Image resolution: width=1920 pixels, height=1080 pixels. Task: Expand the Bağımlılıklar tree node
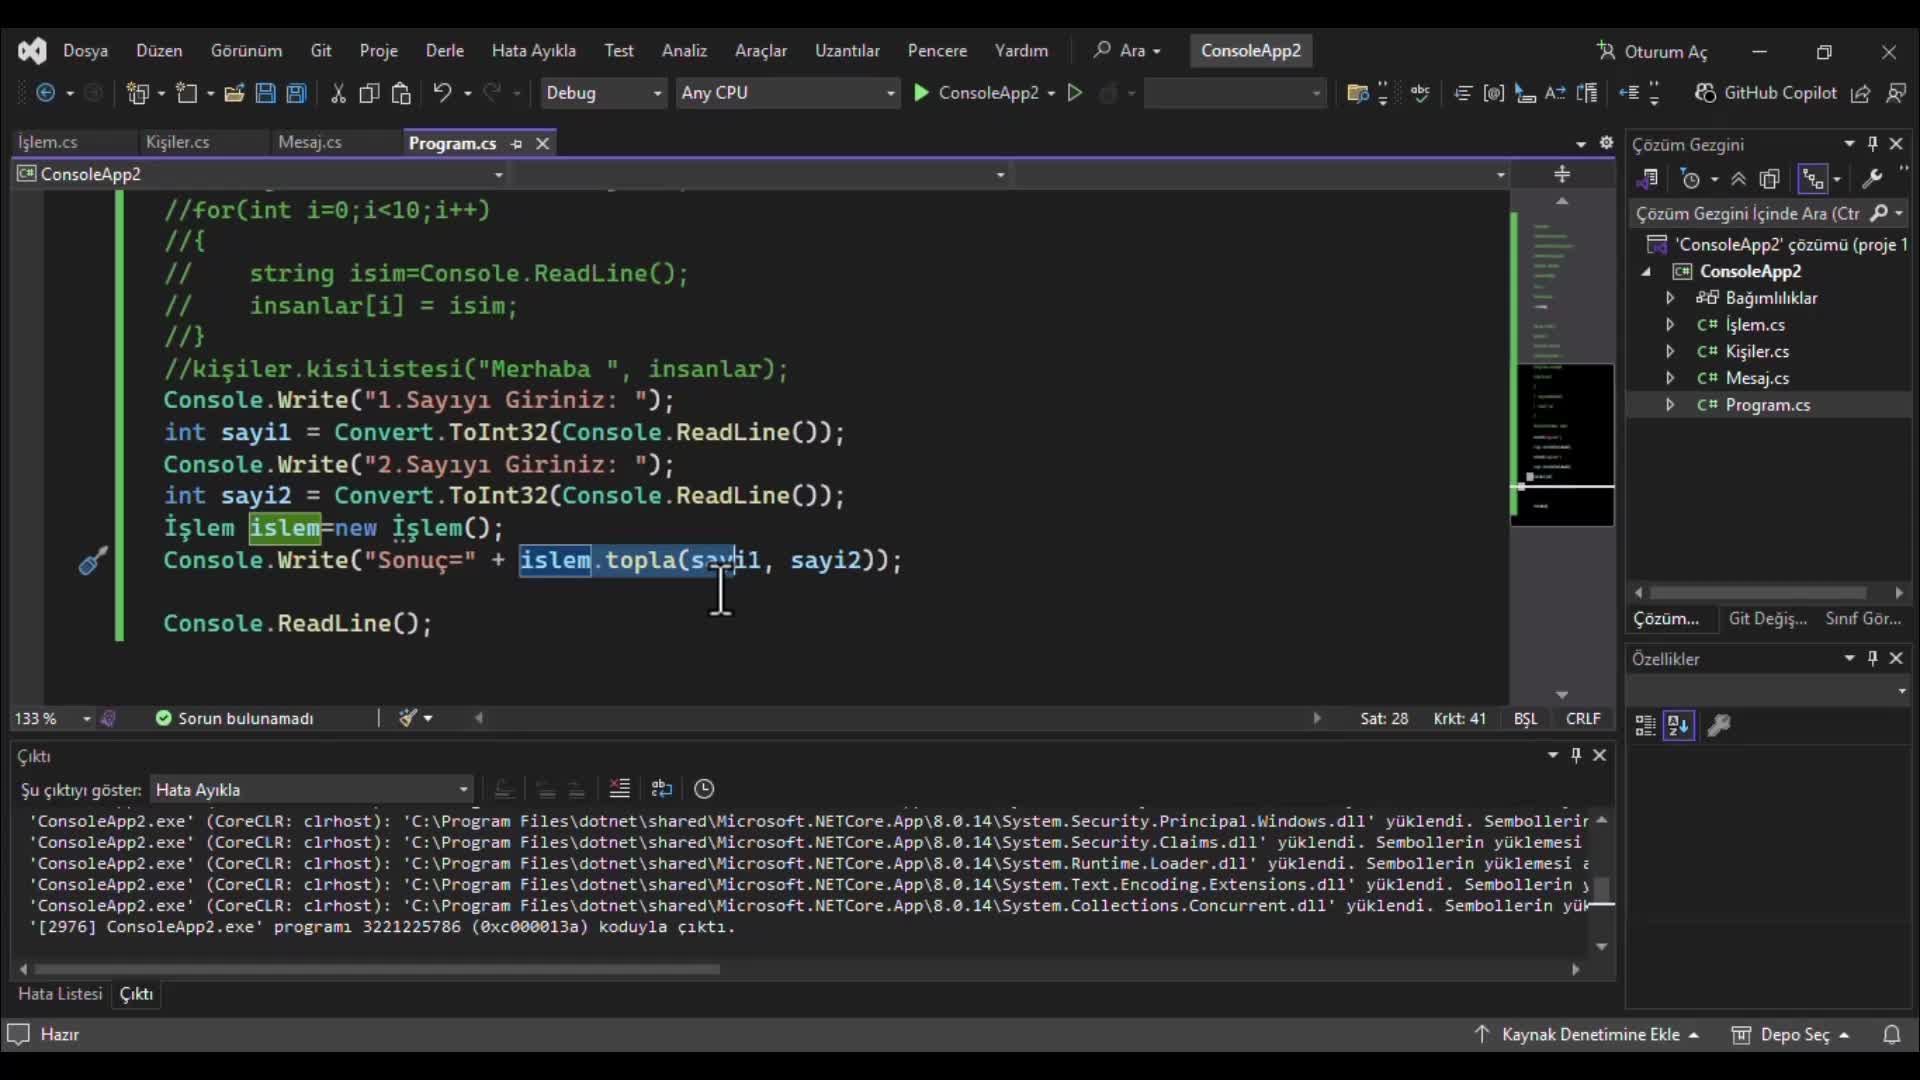(x=1669, y=298)
